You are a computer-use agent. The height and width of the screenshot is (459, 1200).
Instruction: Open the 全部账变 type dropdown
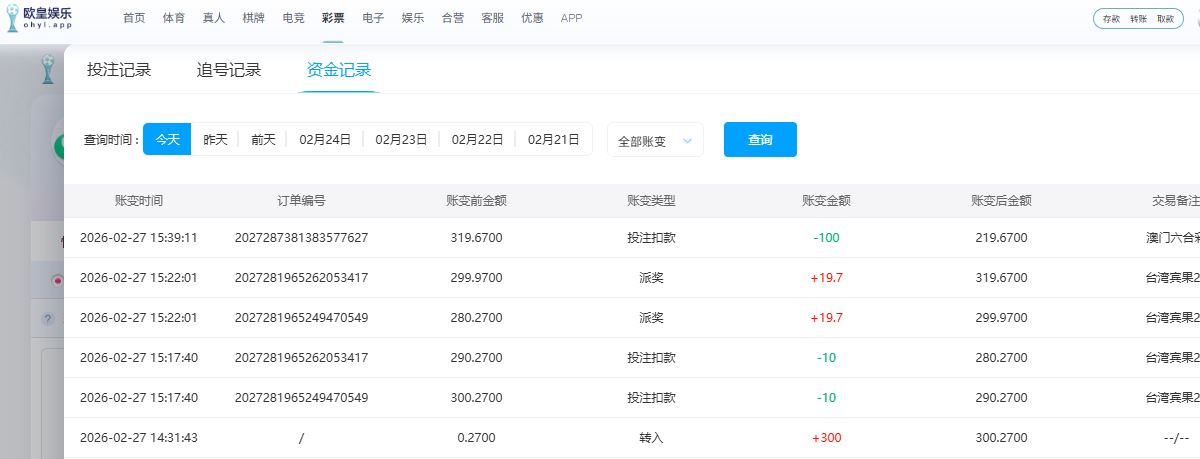(x=655, y=141)
